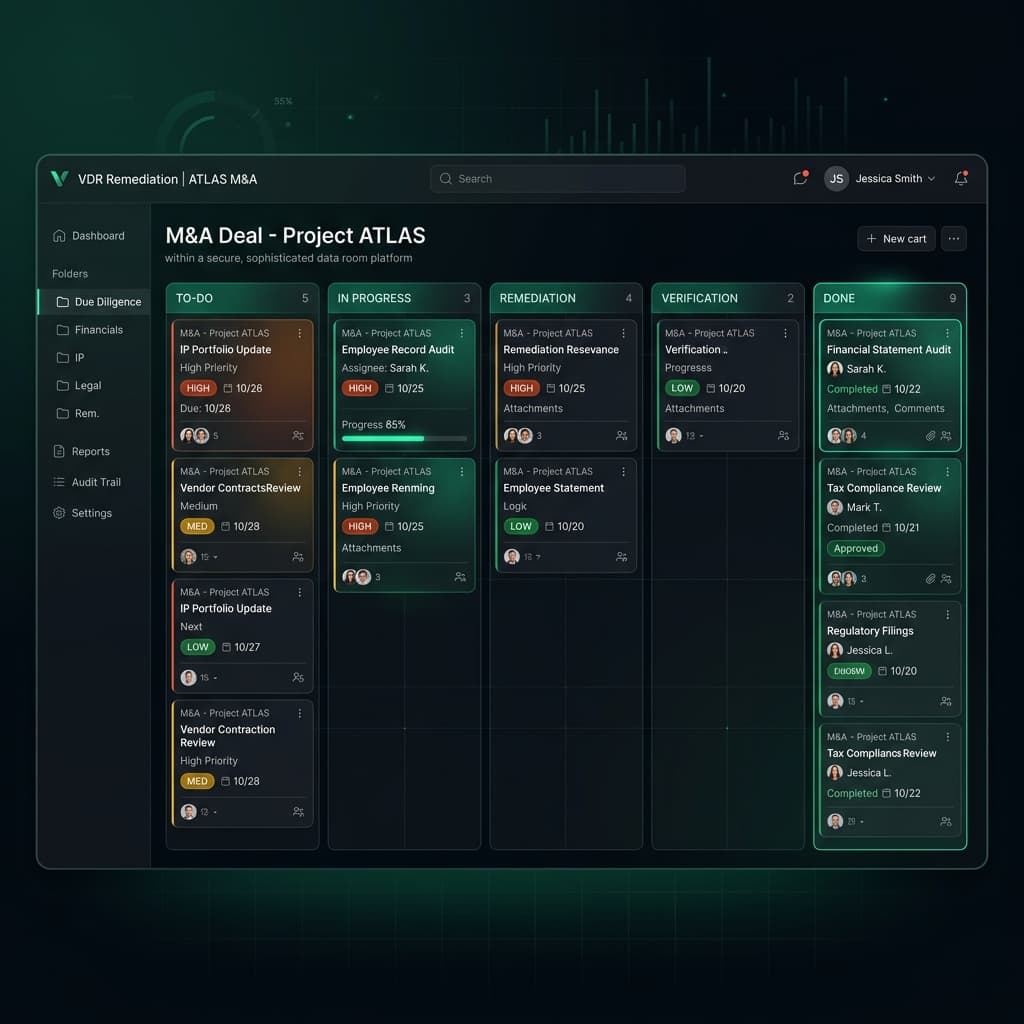1024x1024 pixels.
Task: Click the Audit Trail icon in sidebar
Action: click(60, 482)
